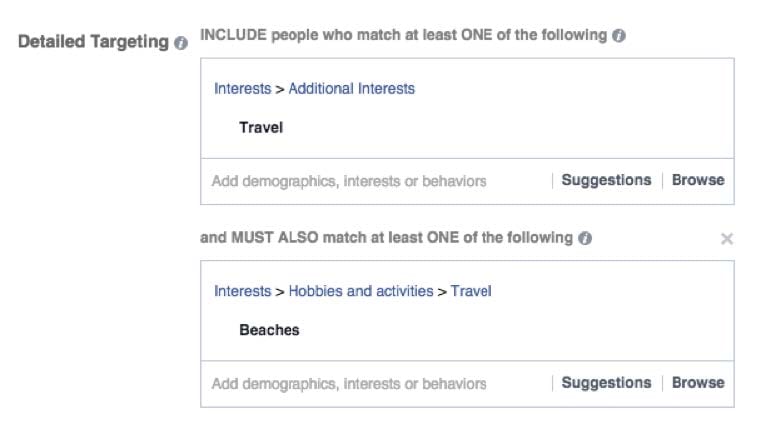Click the Travel breadcrumb in the MUST ALSO box
Image resolution: width=776 pixels, height=424 pixels.
tap(471, 291)
